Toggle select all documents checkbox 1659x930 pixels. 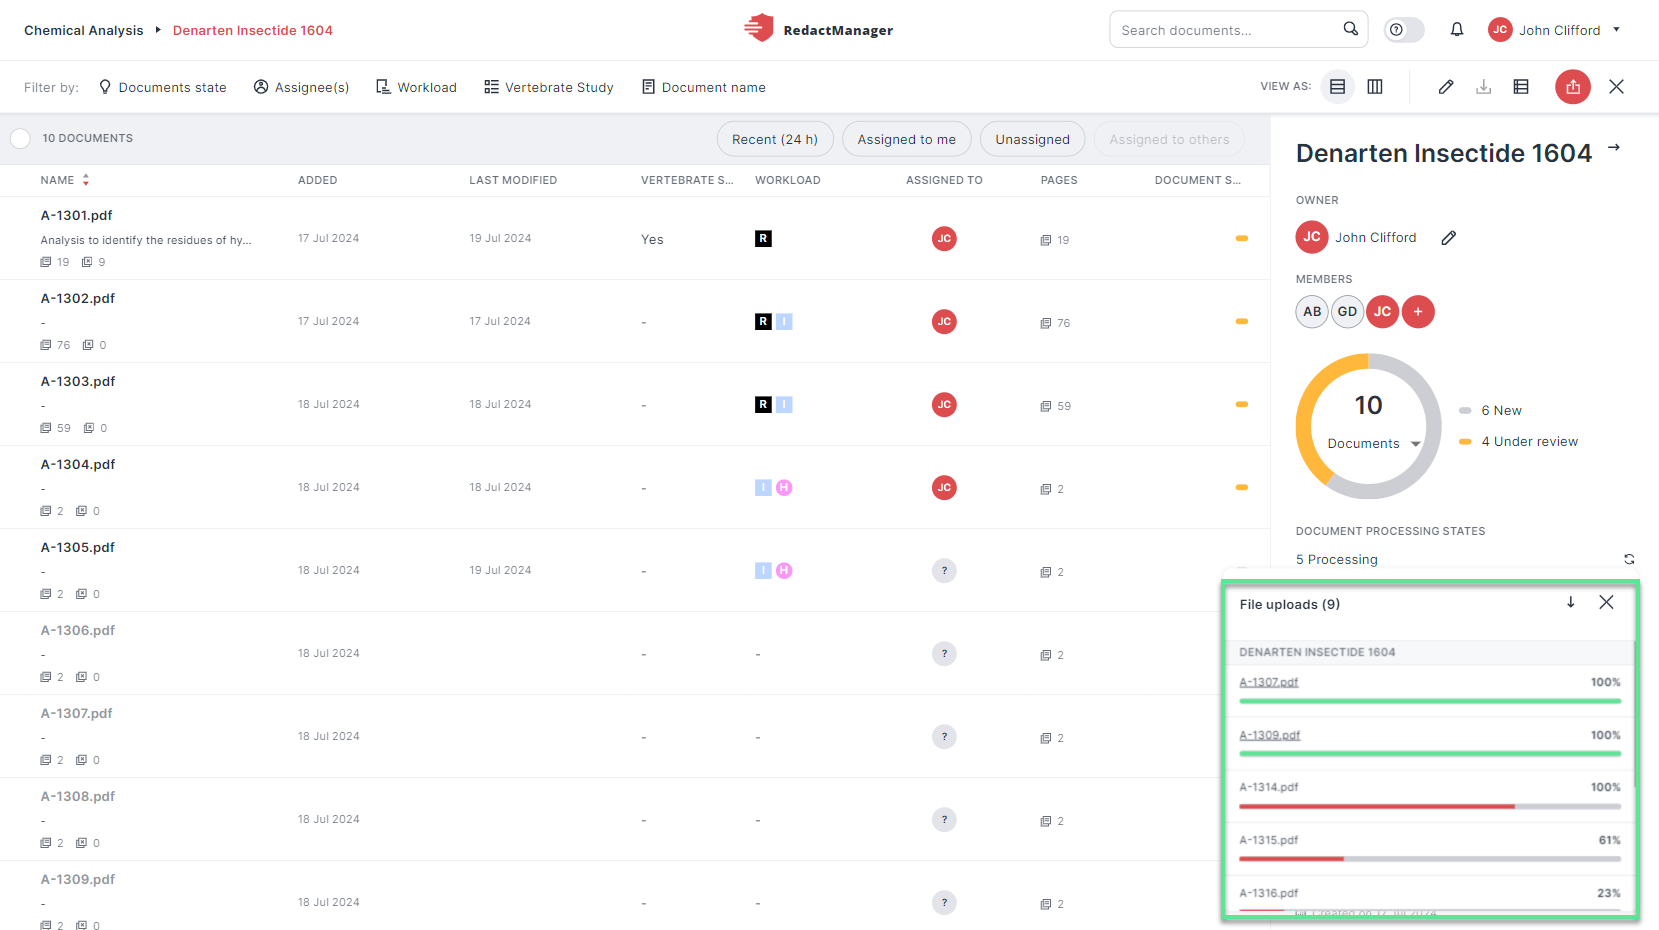pyautogui.click(x=20, y=138)
